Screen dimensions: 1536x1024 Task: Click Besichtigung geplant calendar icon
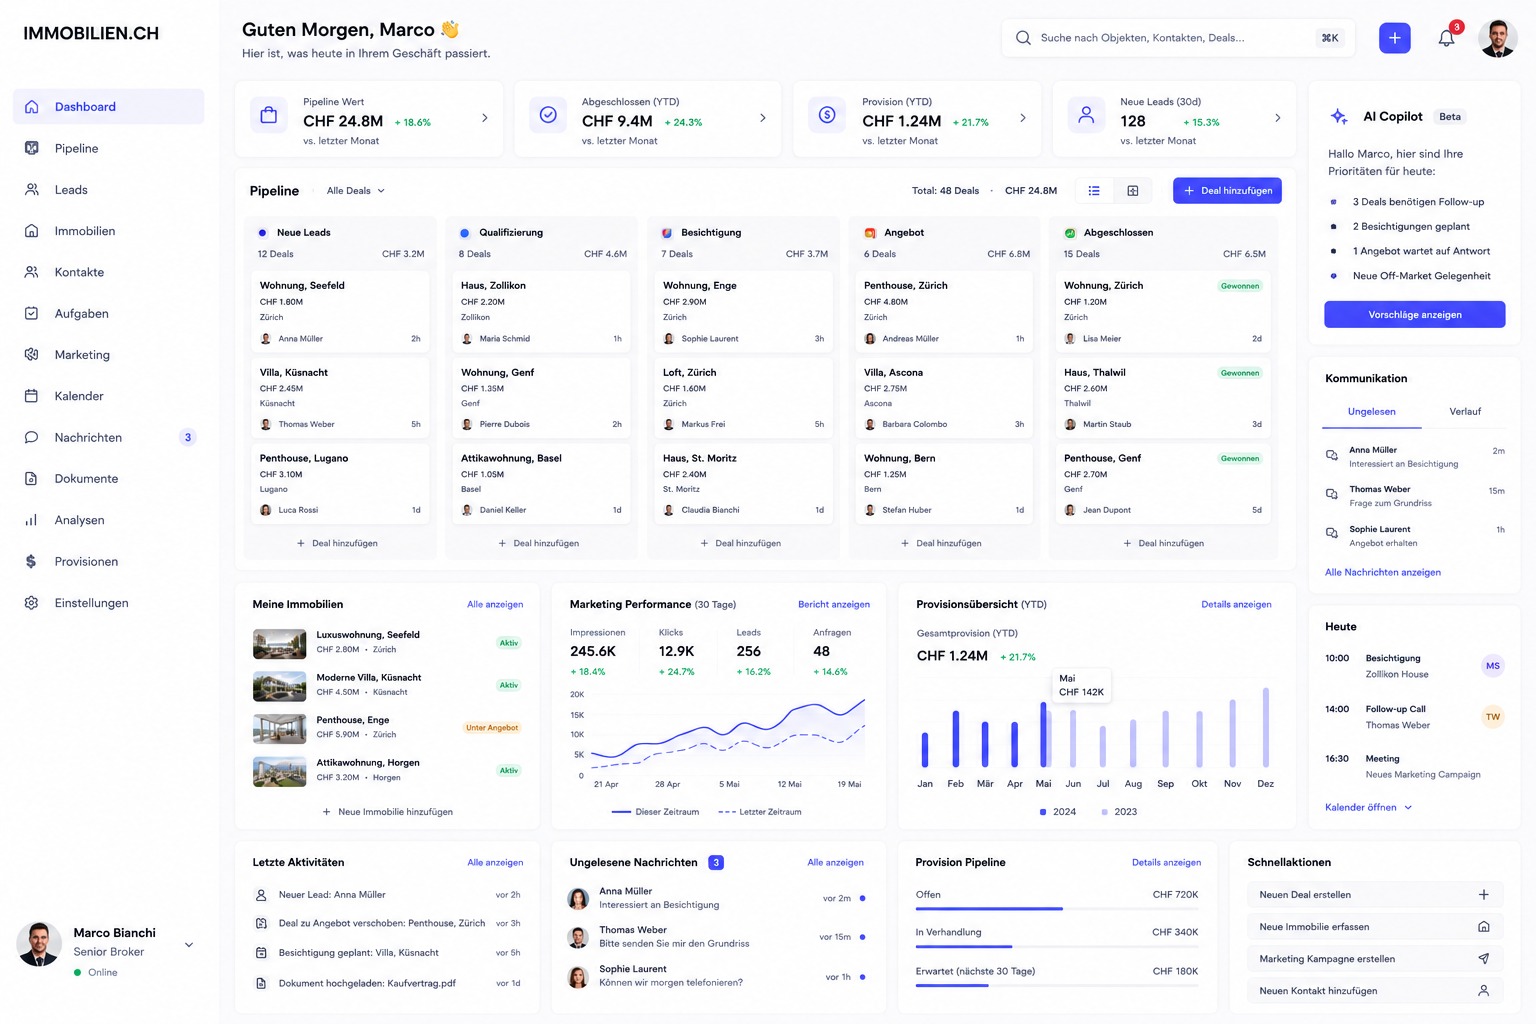pyautogui.click(x=261, y=953)
